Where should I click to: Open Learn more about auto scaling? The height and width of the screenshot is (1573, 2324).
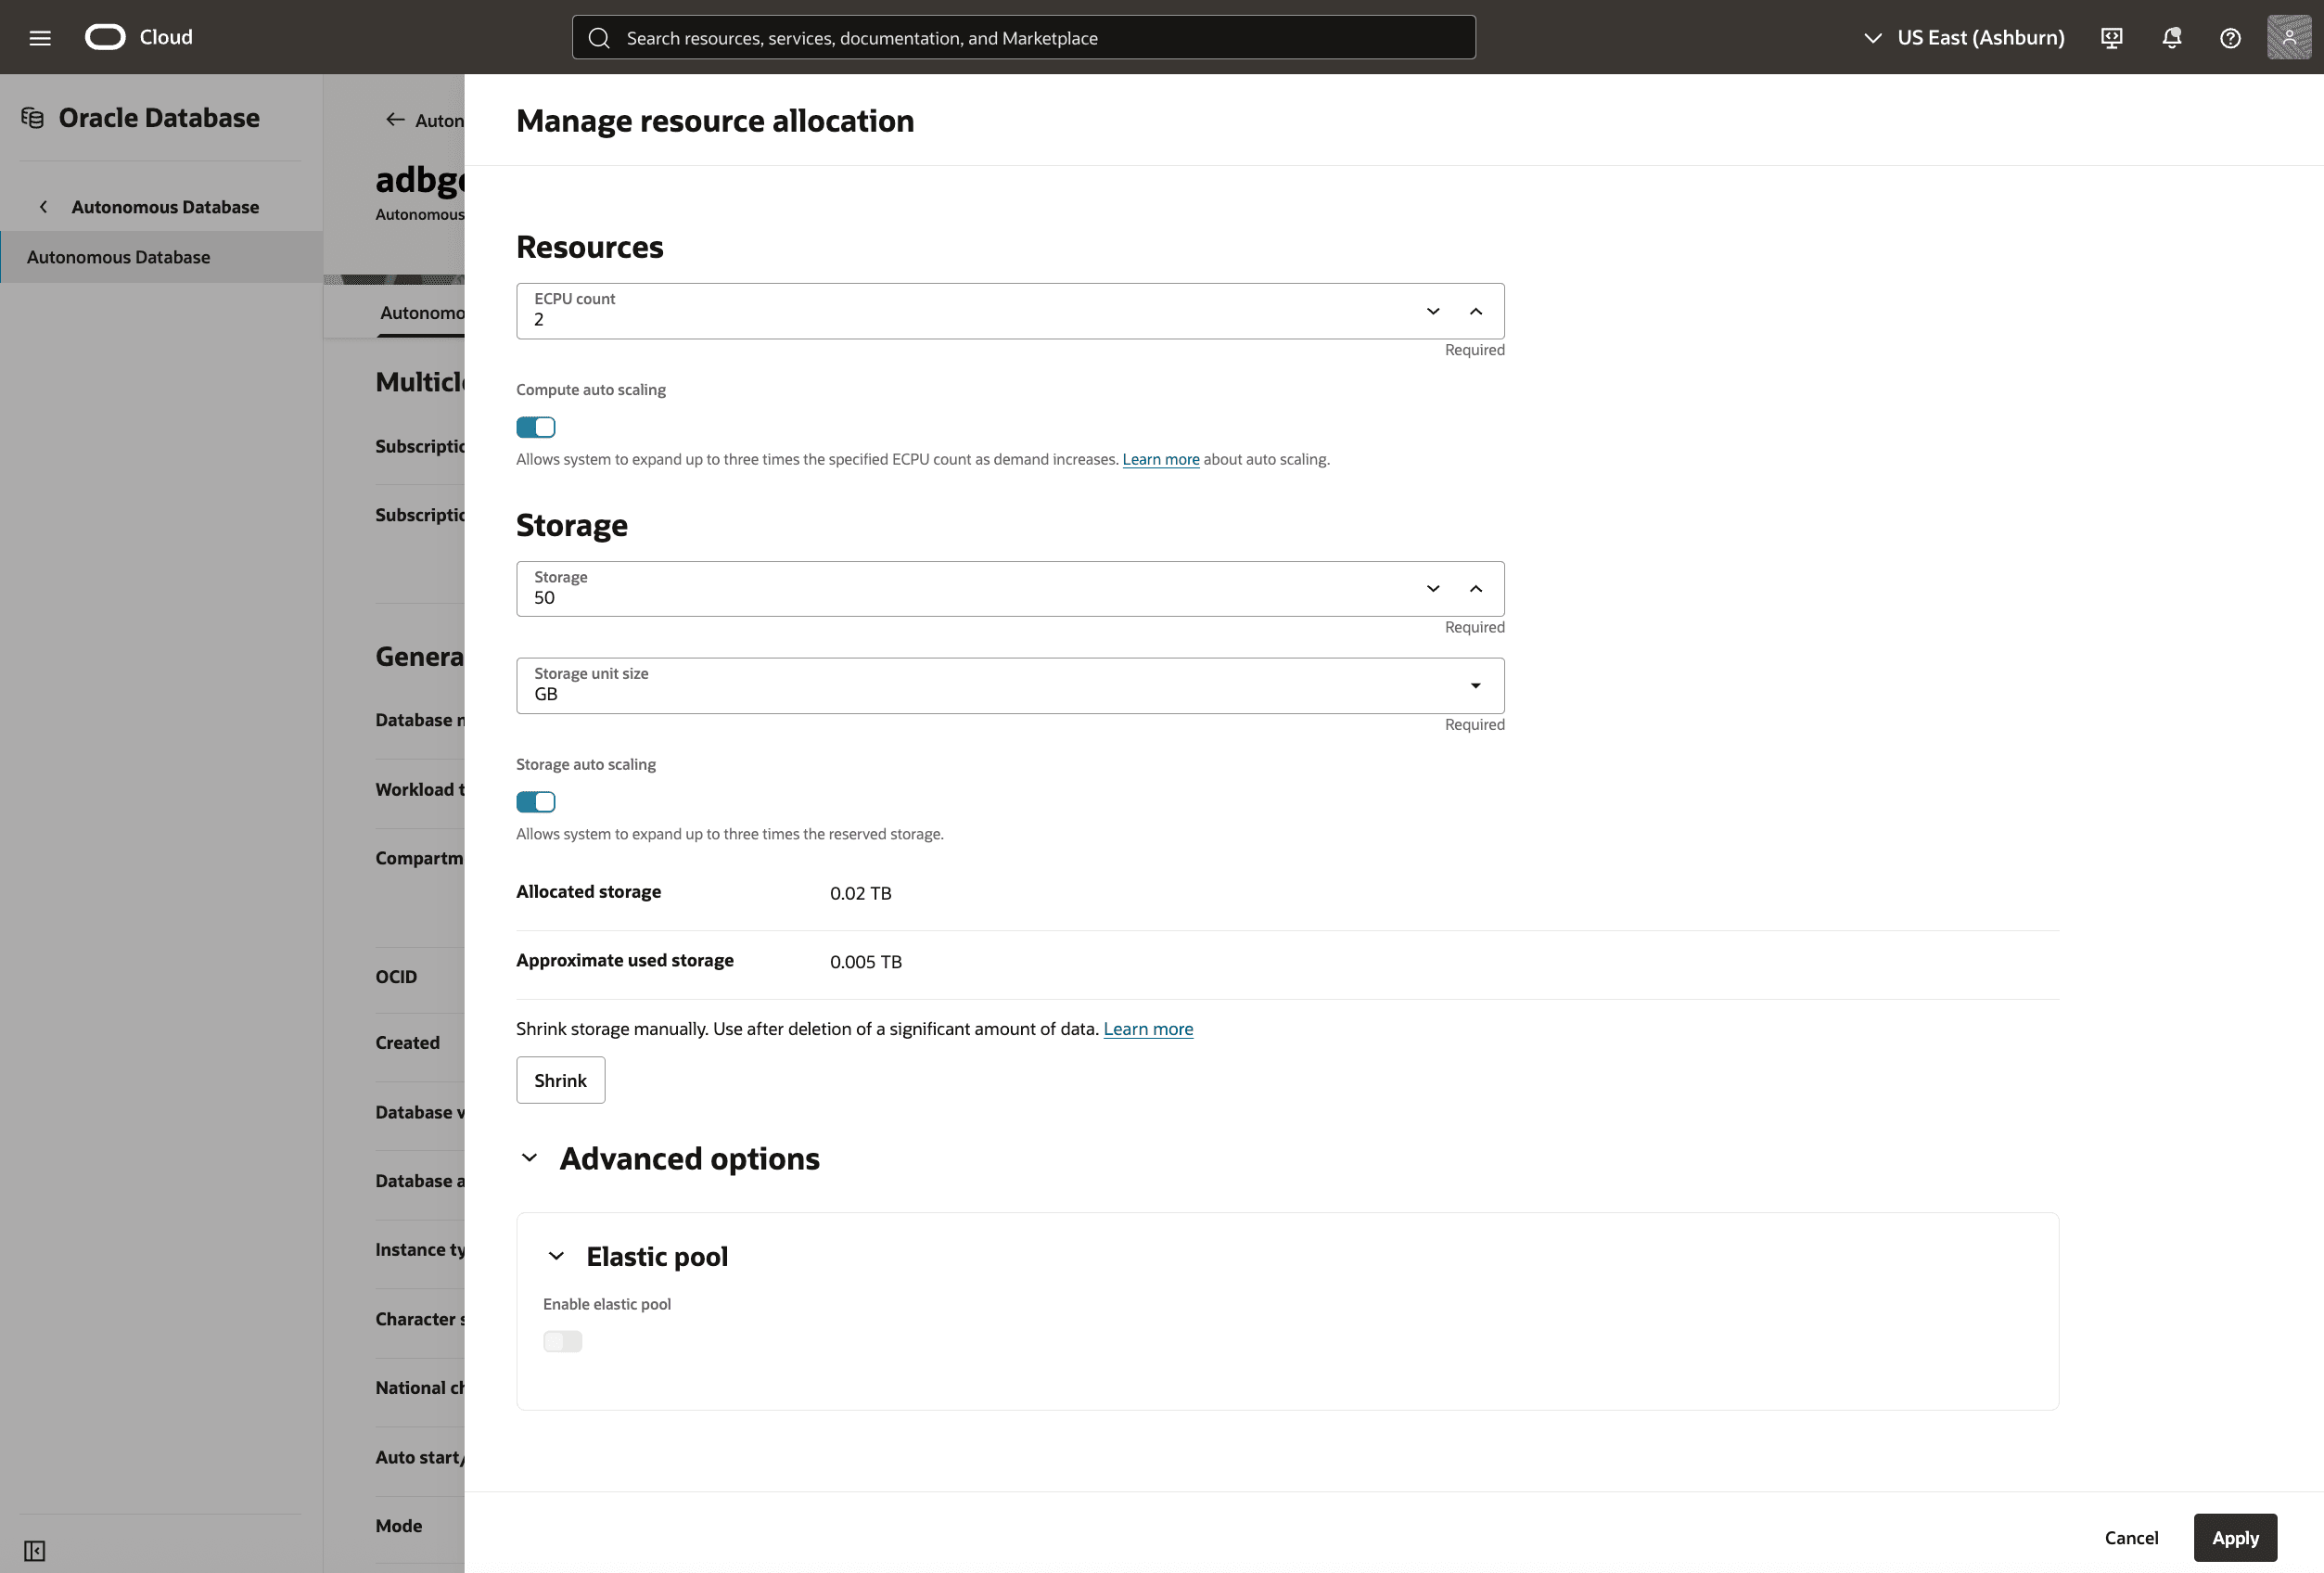coord(1160,459)
